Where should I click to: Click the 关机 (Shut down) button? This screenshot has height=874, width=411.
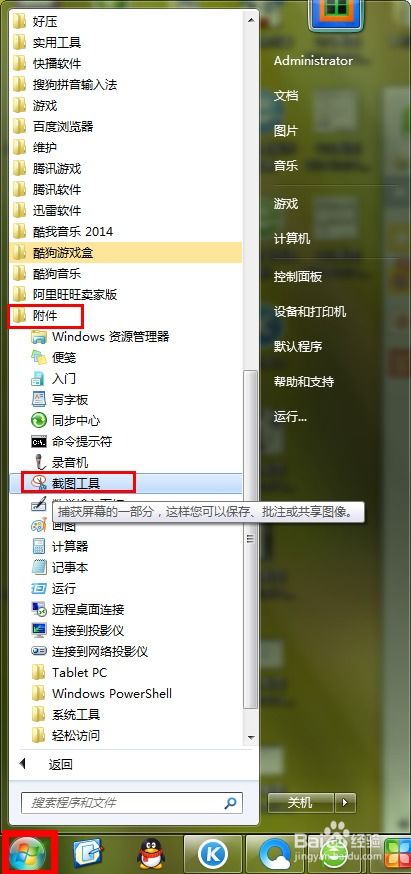(301, 803)
